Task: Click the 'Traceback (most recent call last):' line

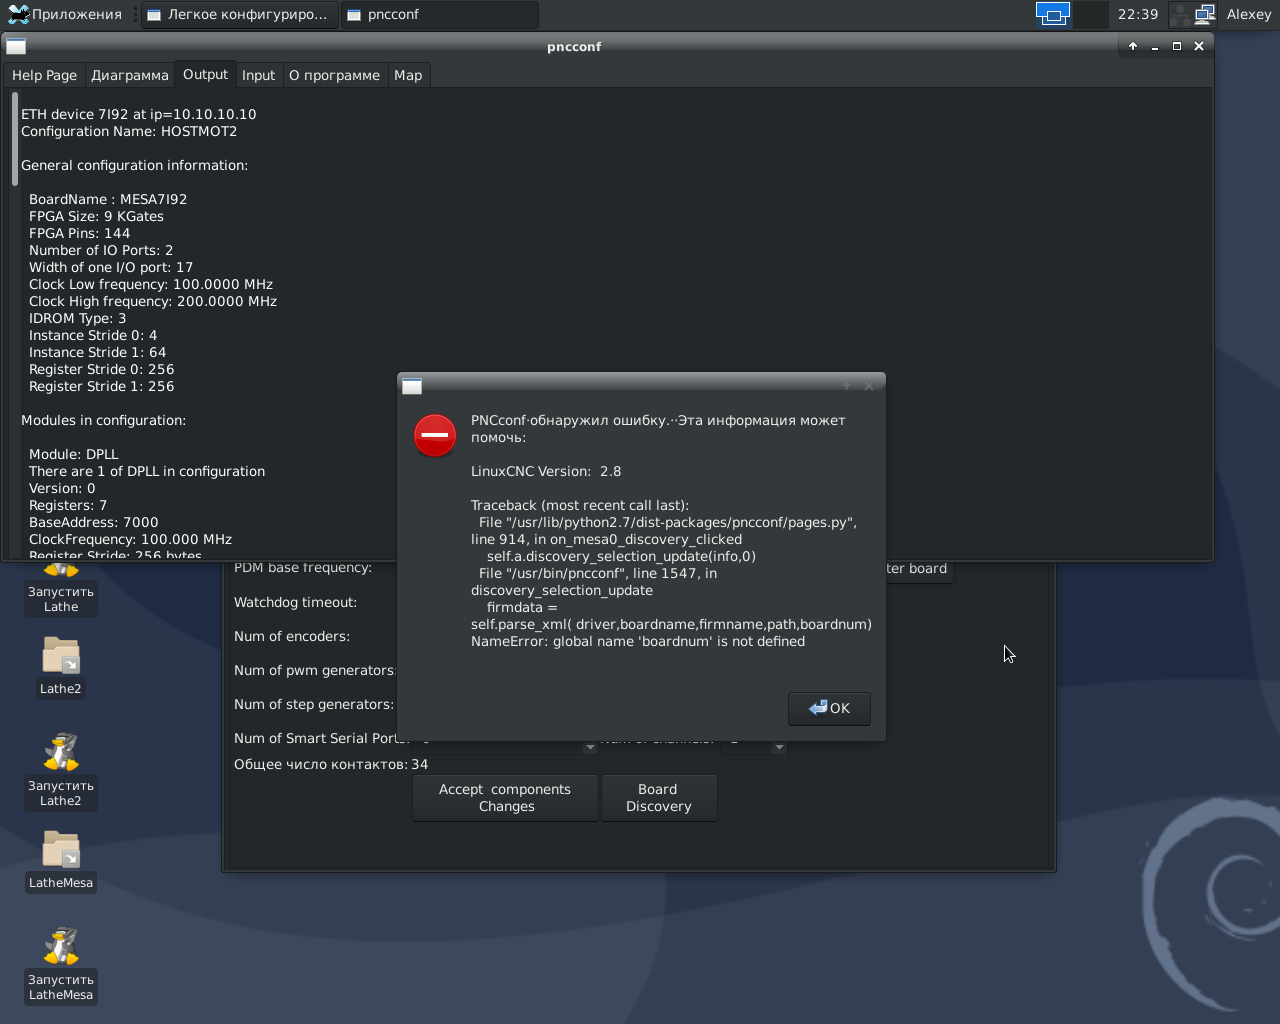Action: click(580, 505)
